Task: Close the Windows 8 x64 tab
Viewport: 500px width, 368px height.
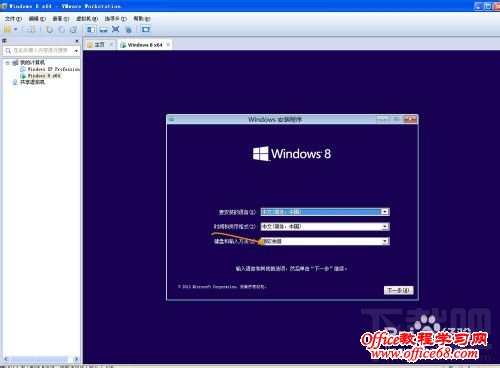Action: click(168, 44)
